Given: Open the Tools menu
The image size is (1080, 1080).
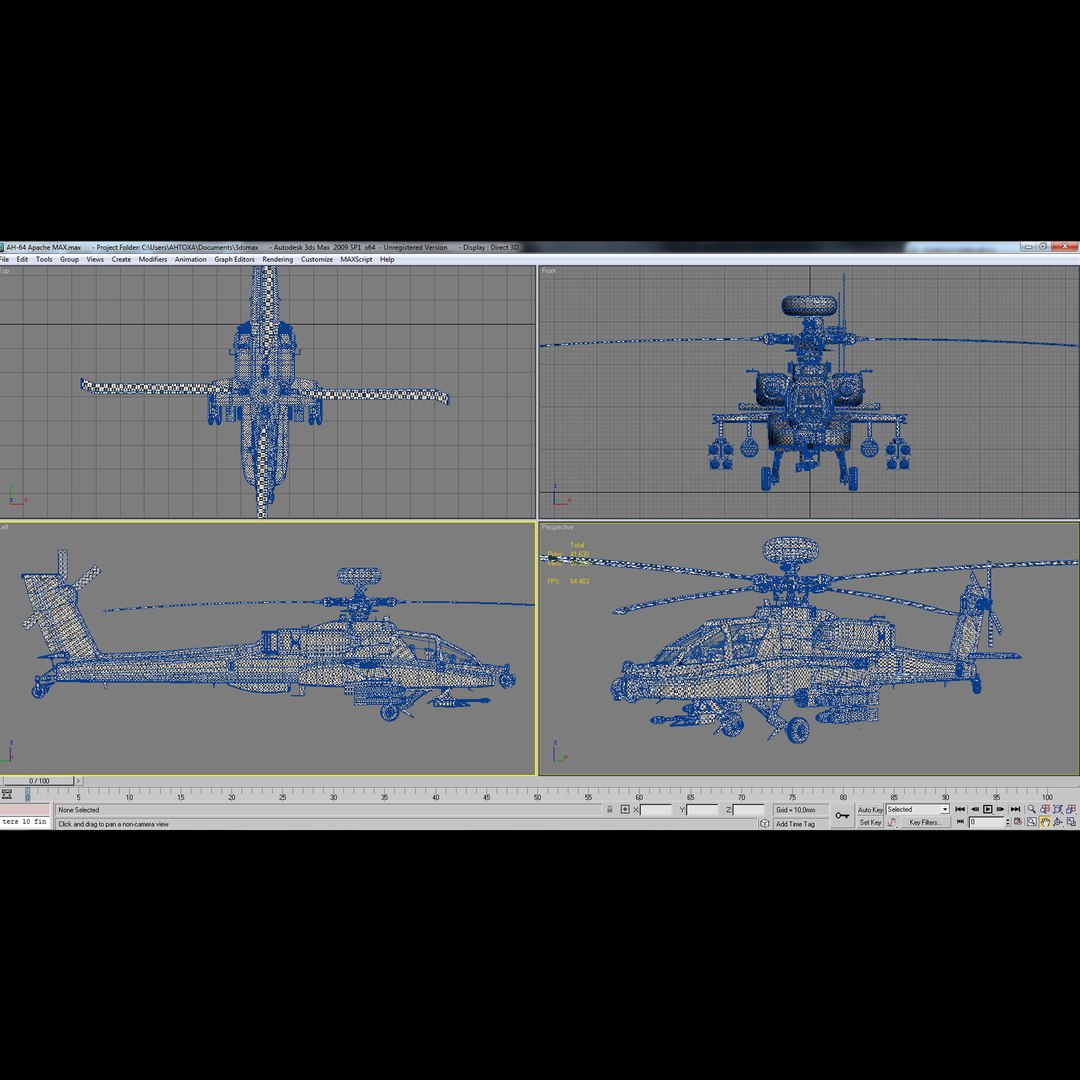Looking at the screenshot, I should click(44, 260).
